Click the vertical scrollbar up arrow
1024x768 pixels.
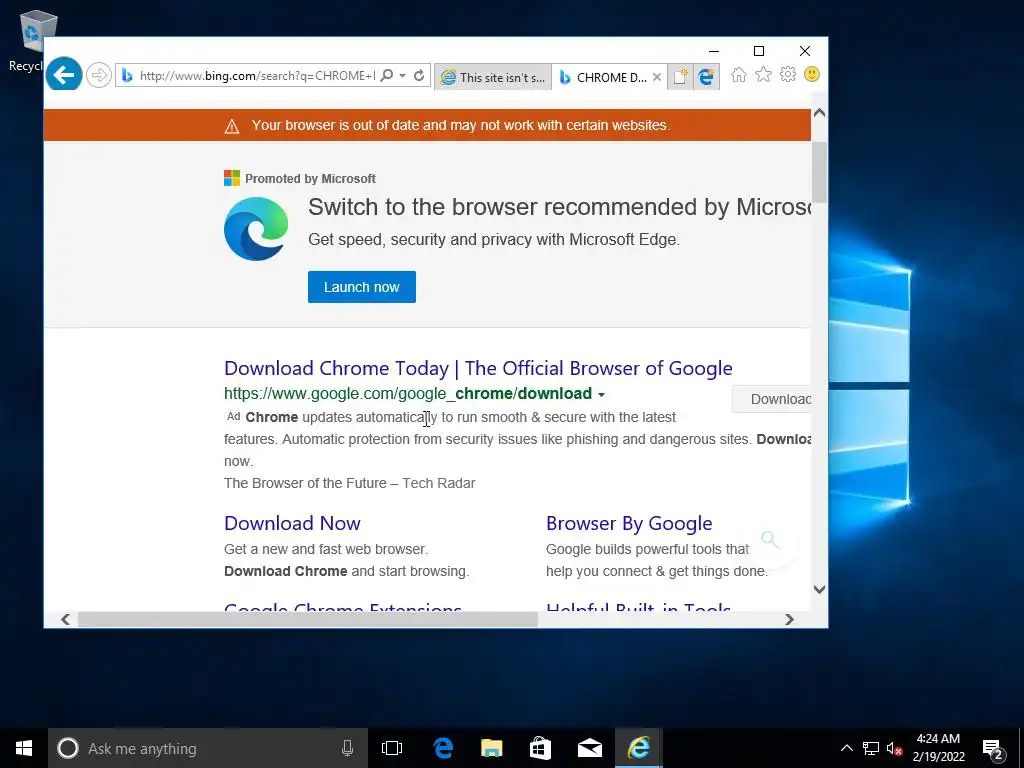[x=820, y=113]
